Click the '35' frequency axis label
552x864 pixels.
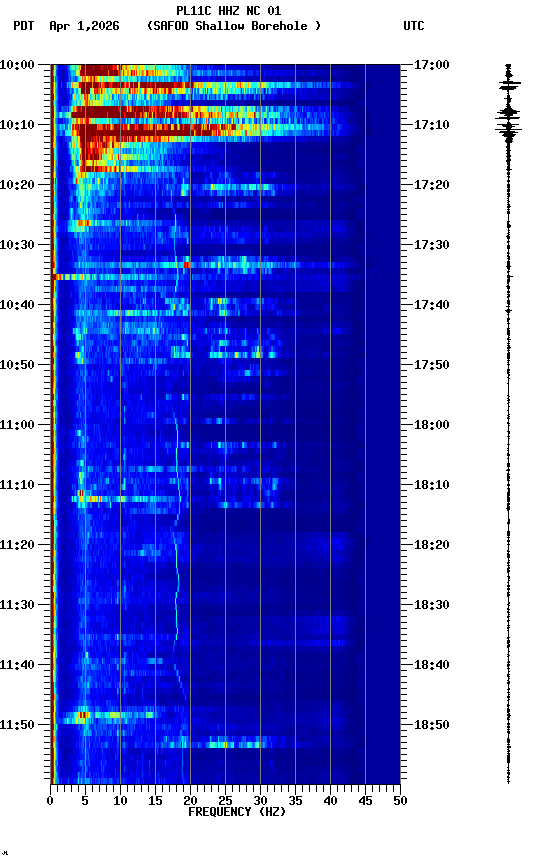pos(295,801)
